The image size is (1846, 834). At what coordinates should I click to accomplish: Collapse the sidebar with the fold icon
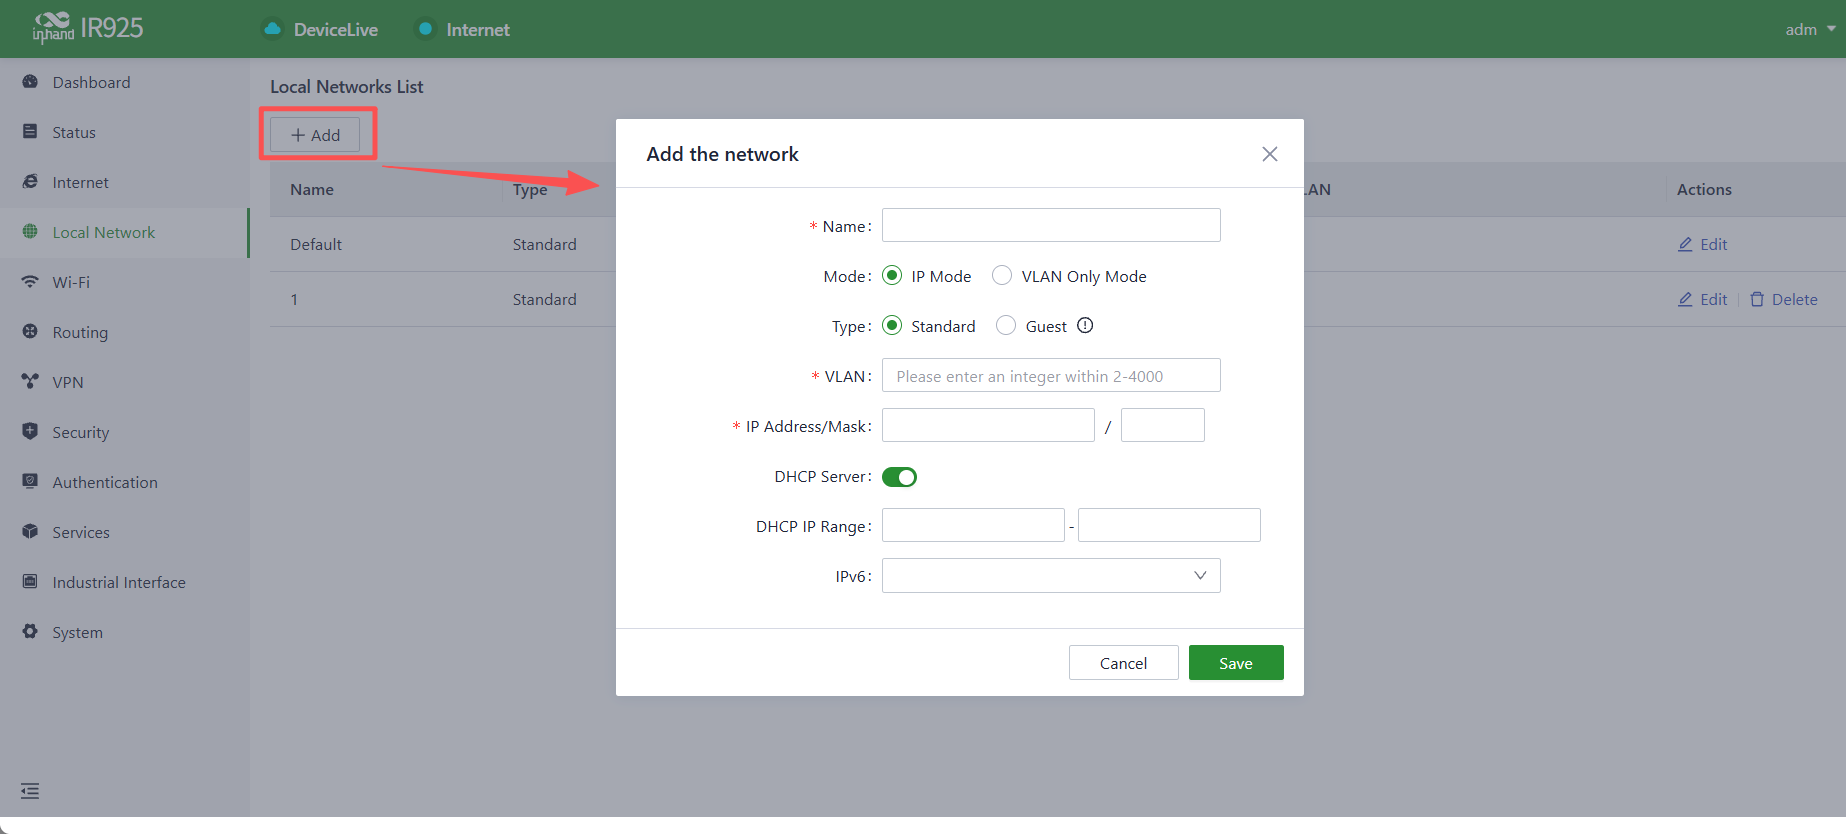(x=30, y=791)
